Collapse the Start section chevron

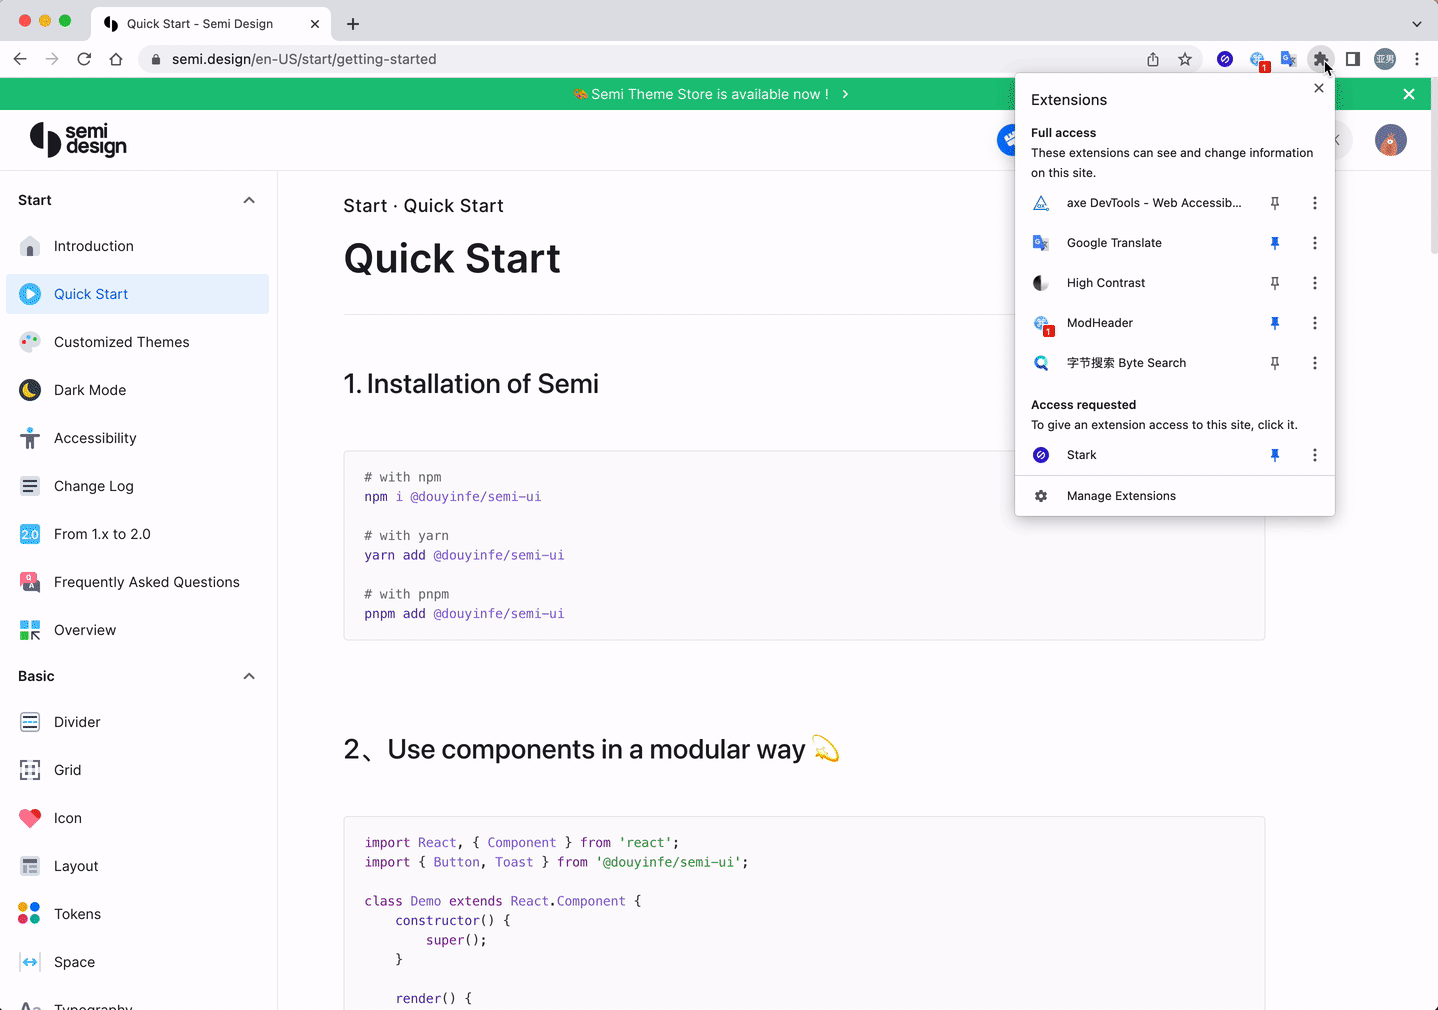[249, 200]
